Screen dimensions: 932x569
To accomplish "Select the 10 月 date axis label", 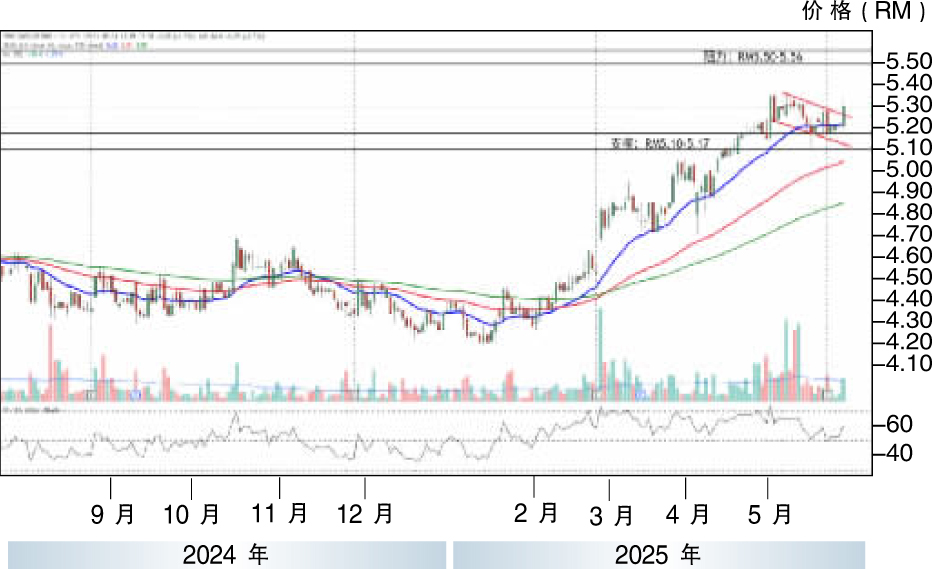I will tap(191, 515).
